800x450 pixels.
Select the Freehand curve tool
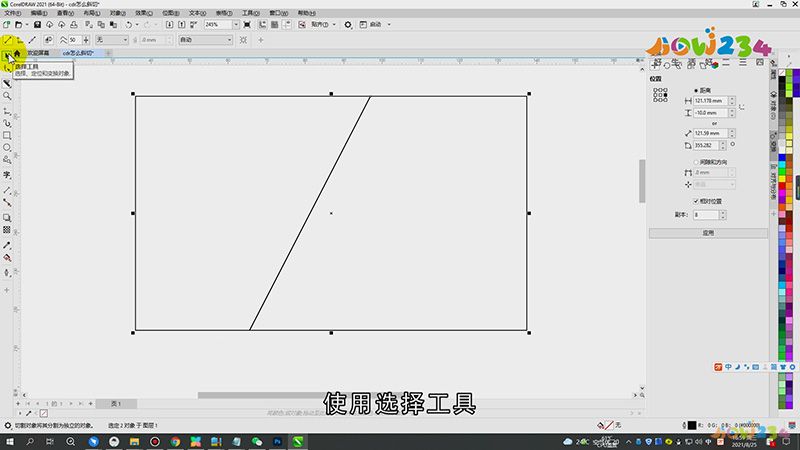click(7, 111)
